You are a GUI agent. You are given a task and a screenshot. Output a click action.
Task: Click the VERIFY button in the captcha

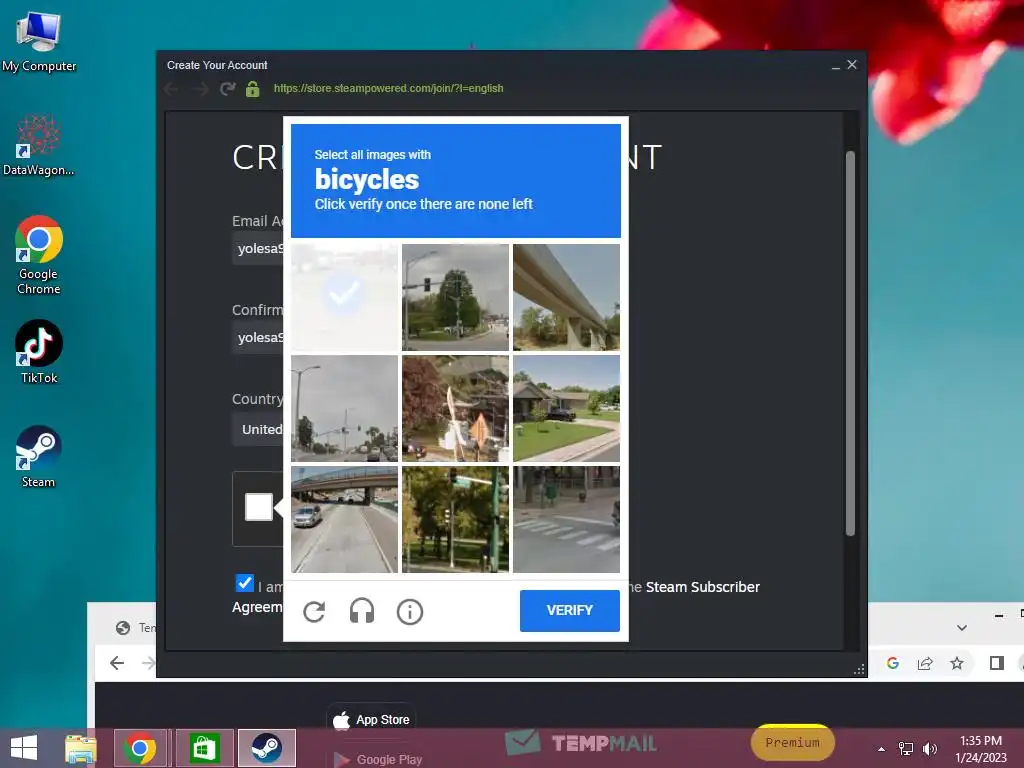point(569,611)
